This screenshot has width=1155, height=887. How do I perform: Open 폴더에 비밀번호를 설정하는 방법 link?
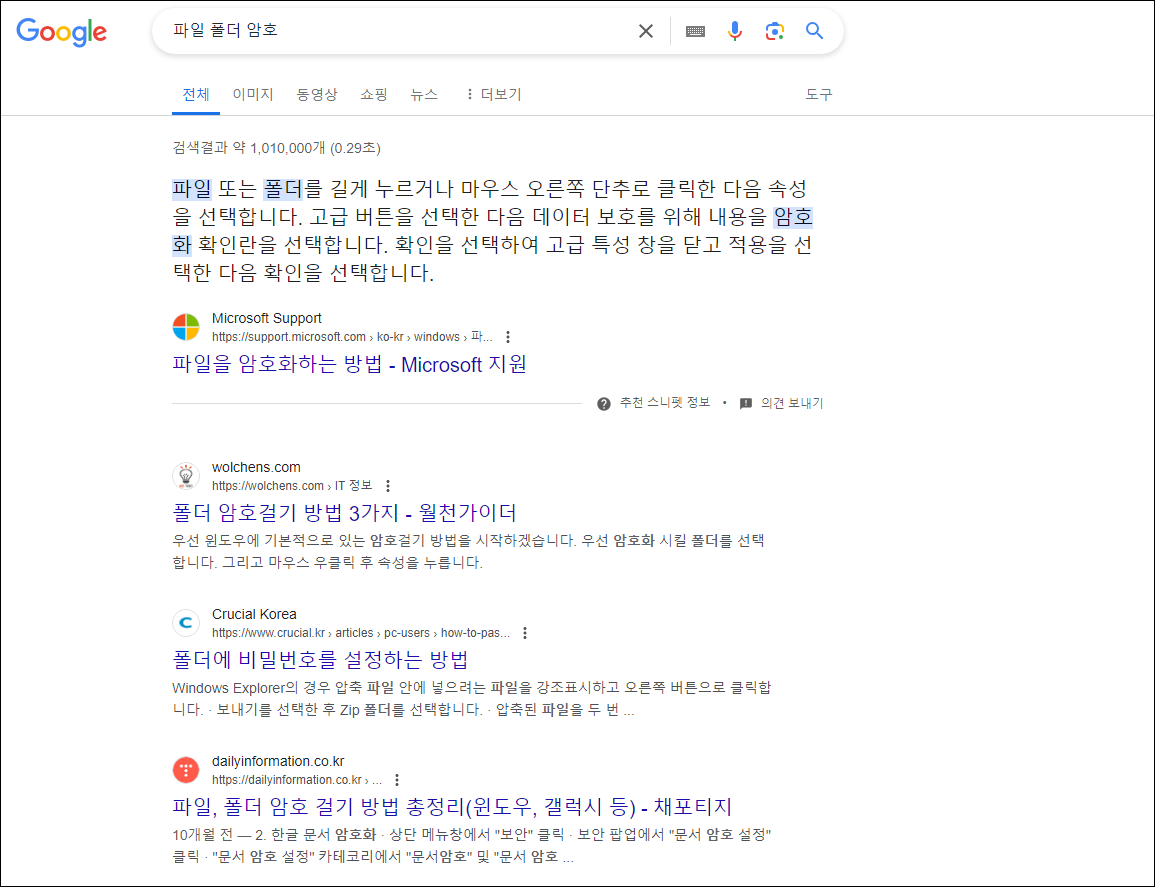(320, 659)
